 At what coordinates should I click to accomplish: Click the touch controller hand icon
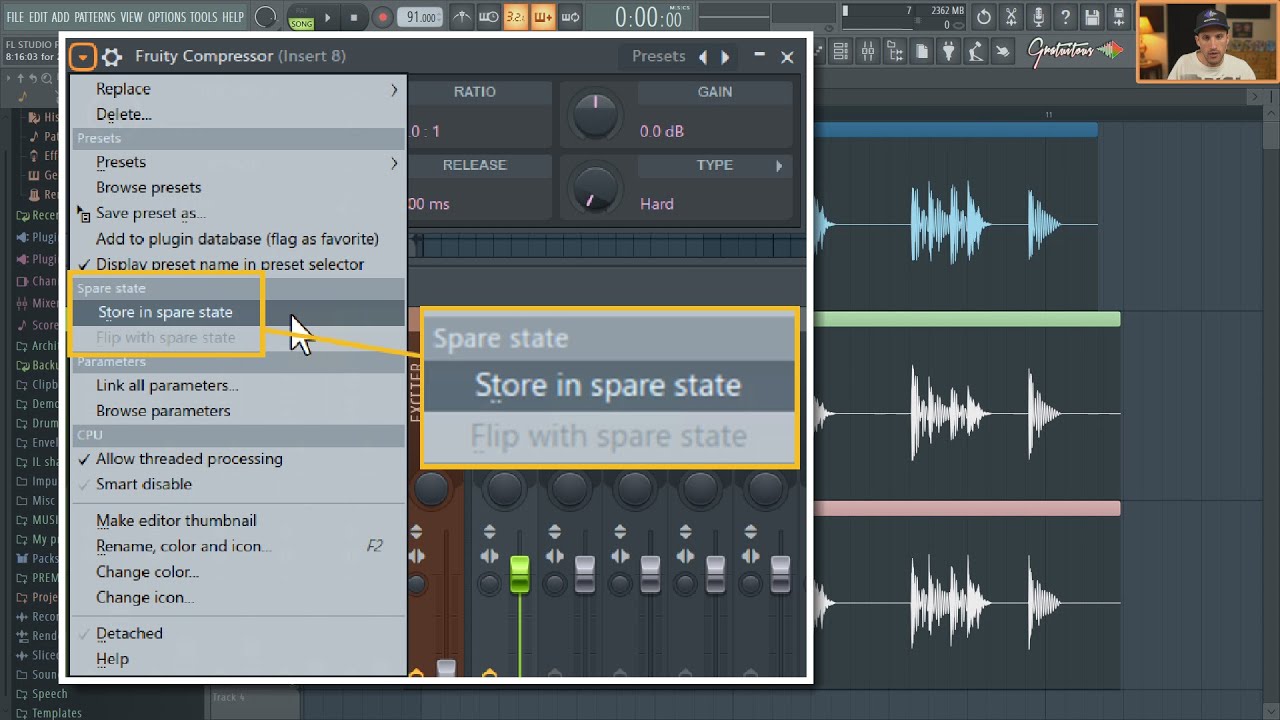pos(1003,52)
